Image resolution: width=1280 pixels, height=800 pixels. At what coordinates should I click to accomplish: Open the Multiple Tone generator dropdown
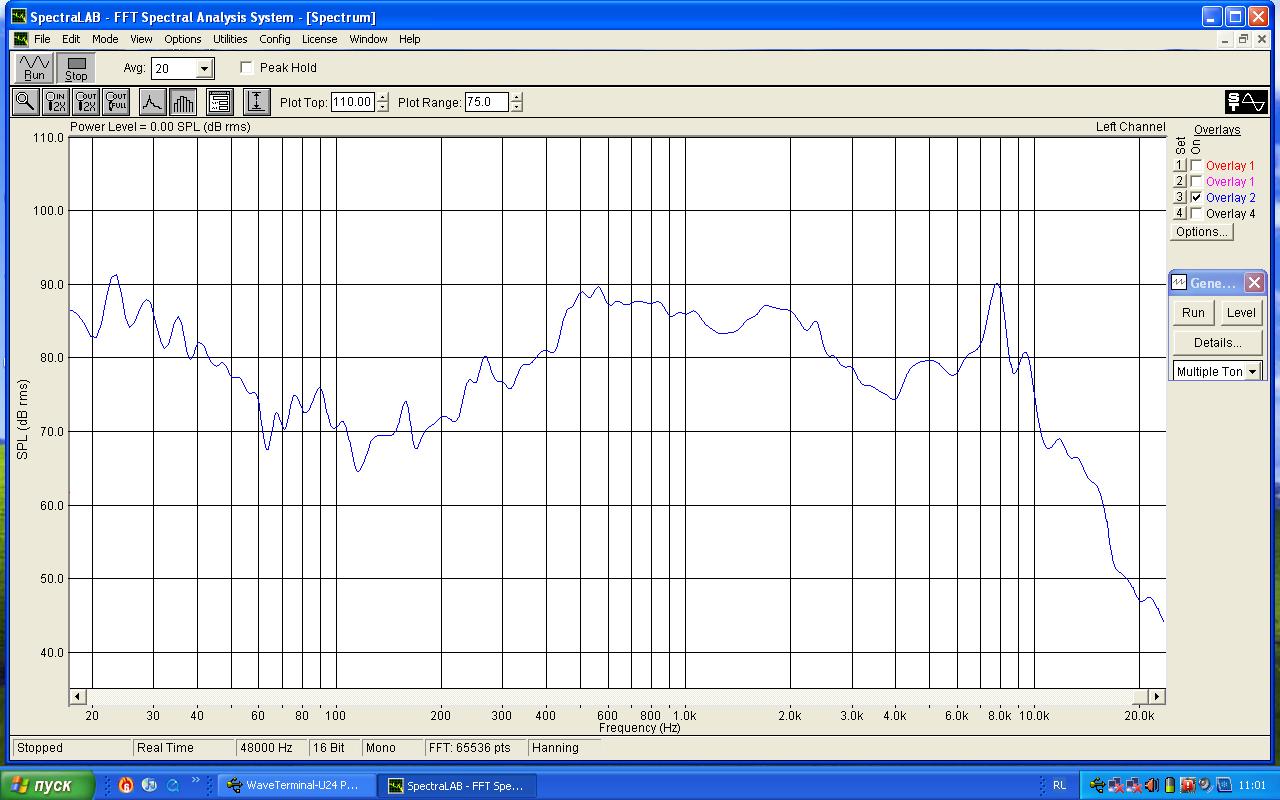[x=1252, y=372]
